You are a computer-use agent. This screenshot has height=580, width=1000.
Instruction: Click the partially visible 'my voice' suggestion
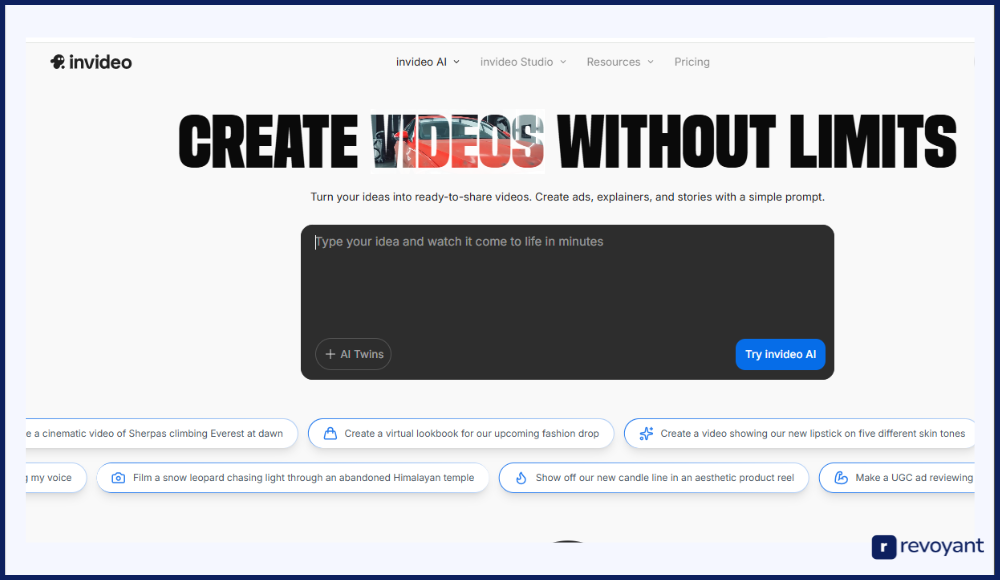(x=52, y=478)
